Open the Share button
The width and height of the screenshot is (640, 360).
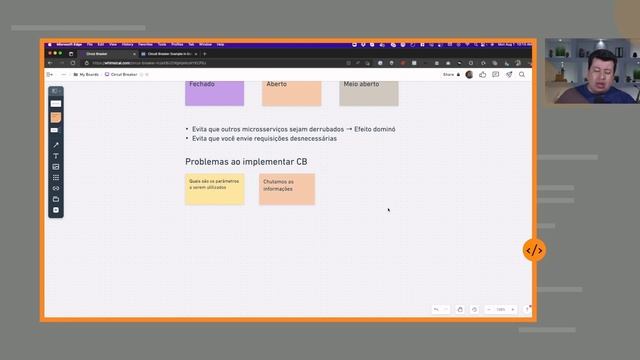coord(451,75)
